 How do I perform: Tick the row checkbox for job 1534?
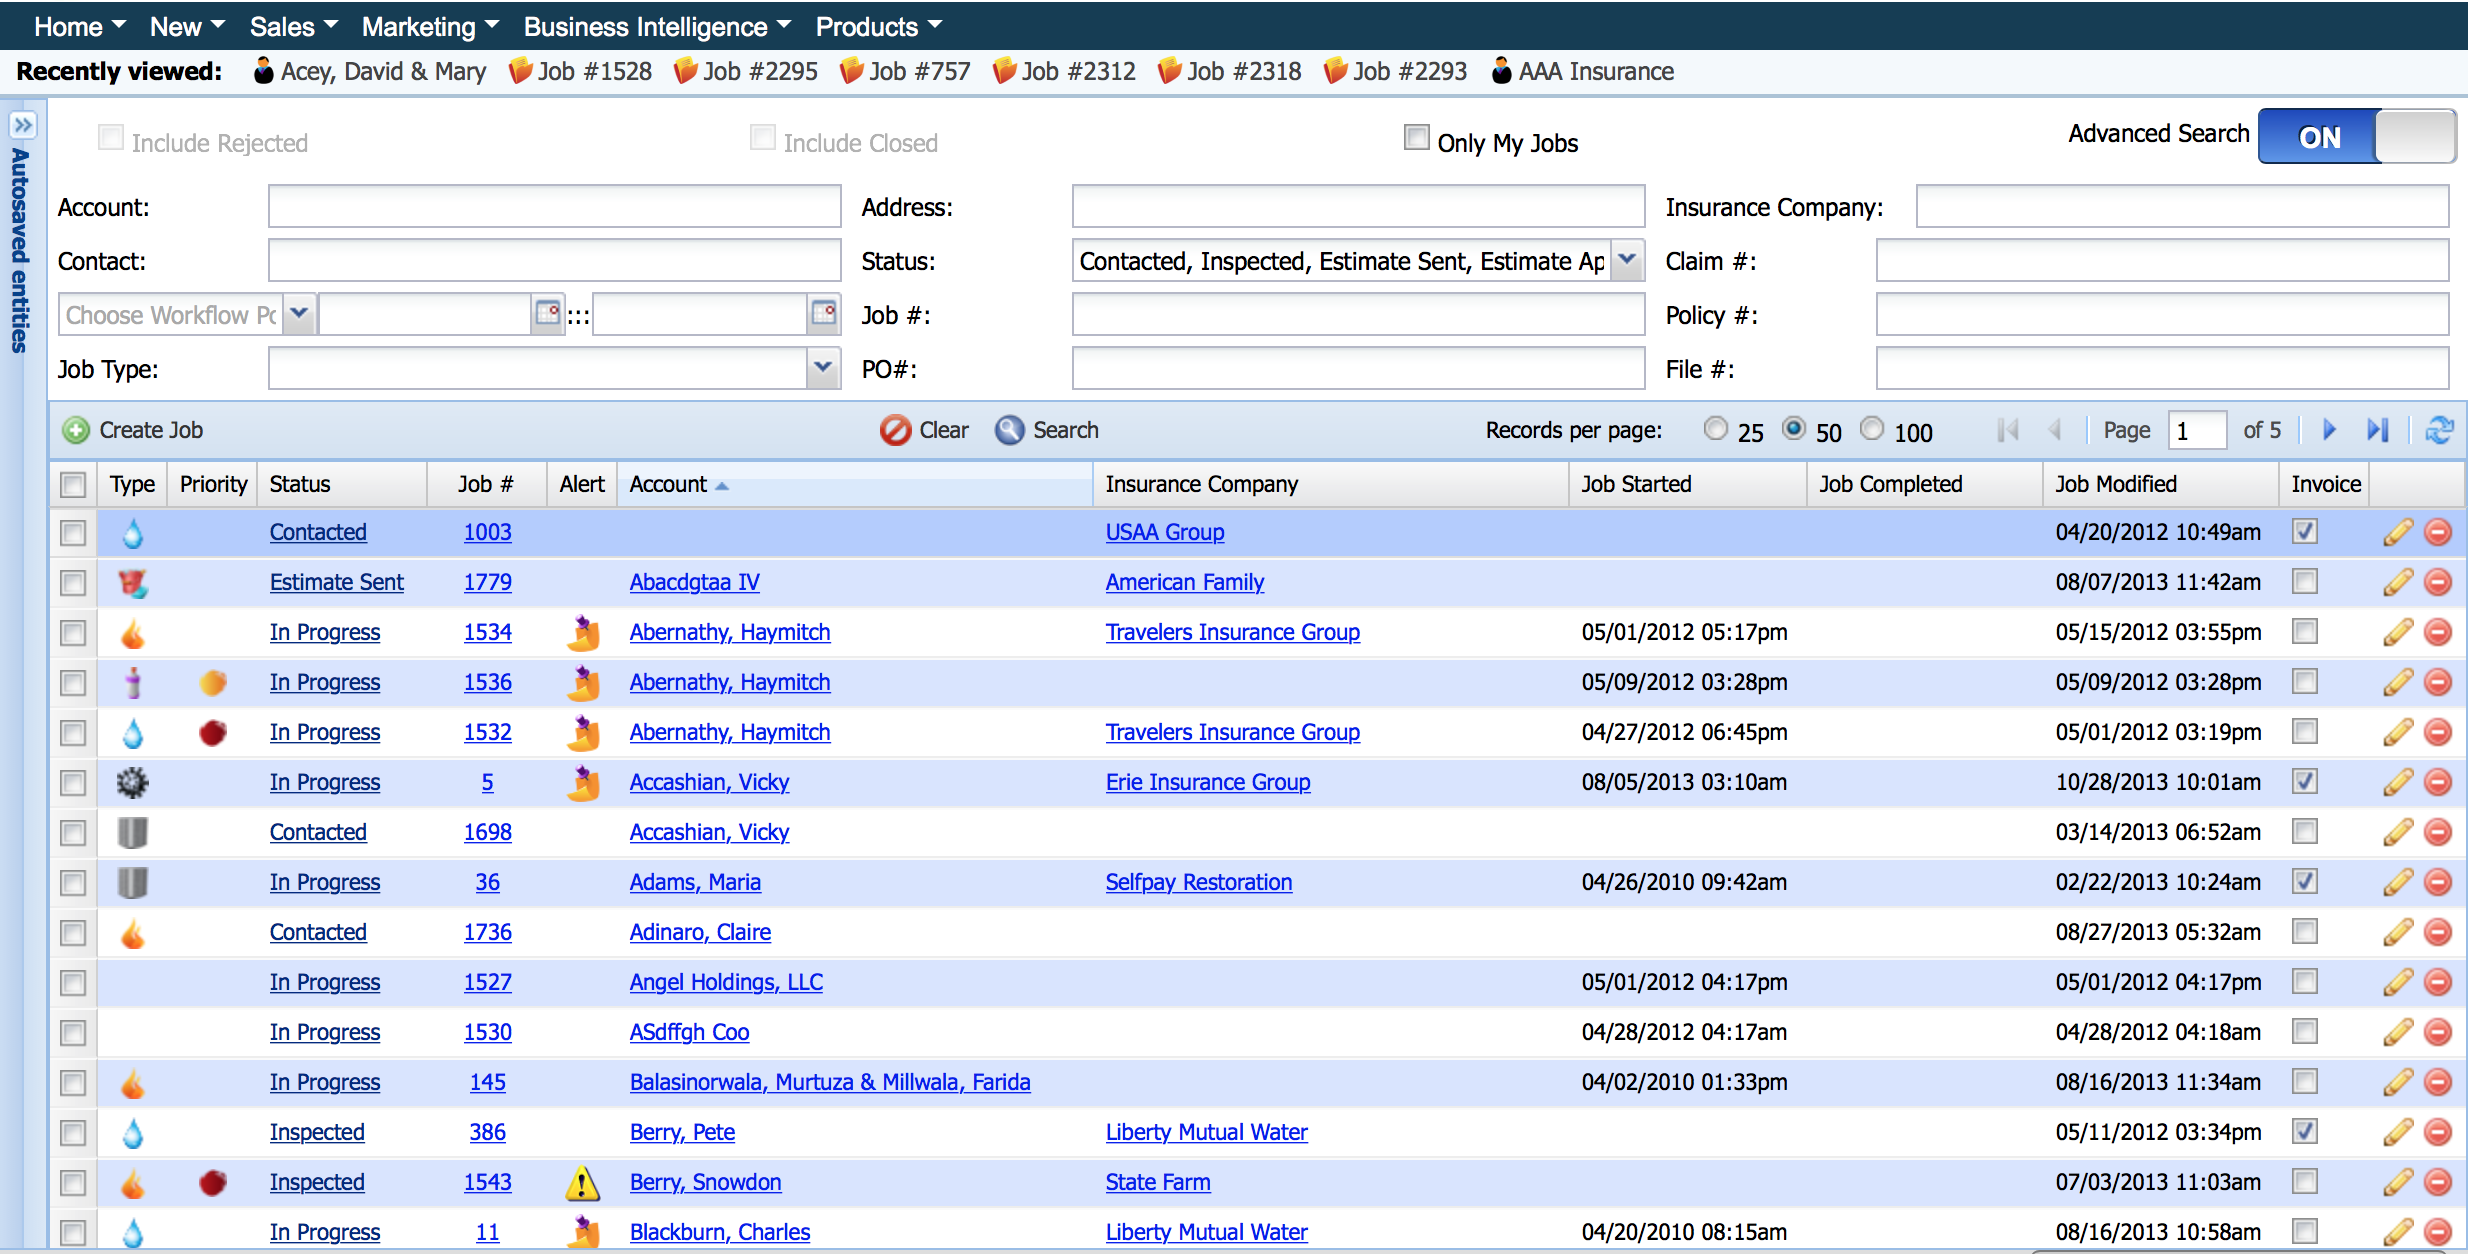[x=73, y=633]
